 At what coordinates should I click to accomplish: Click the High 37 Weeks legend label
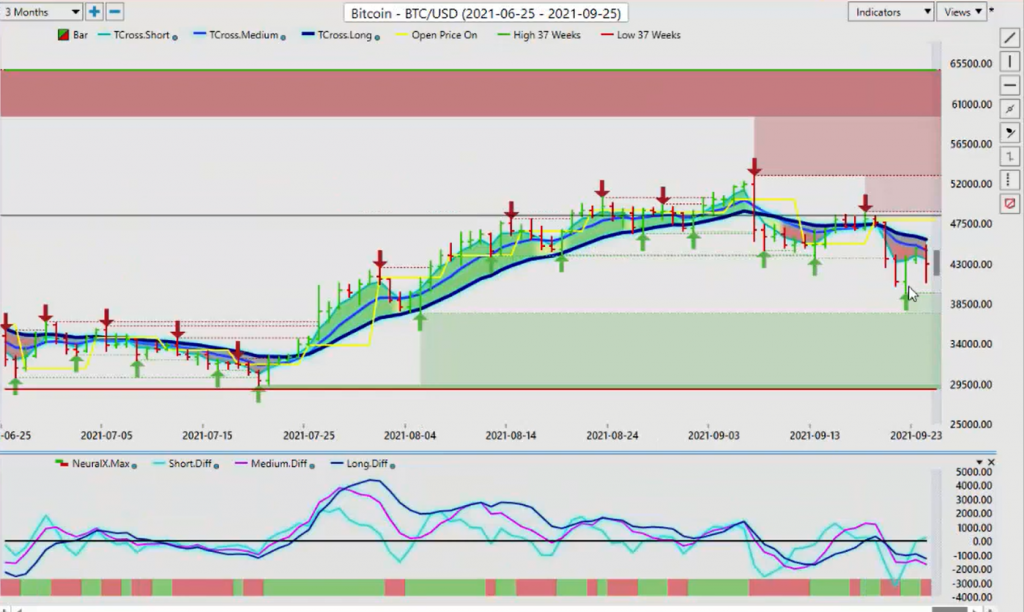click(x=547, y=35)
